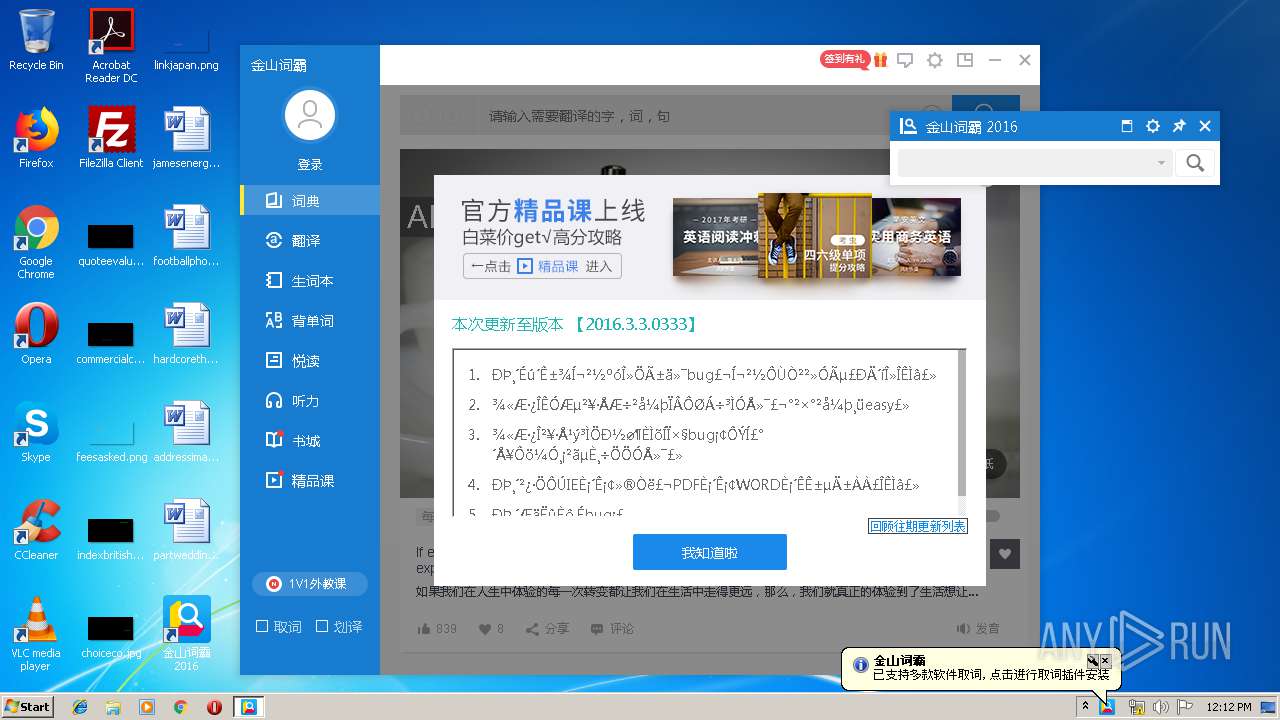Click the 精品课 进入 banner button

(x=542, y=266)
